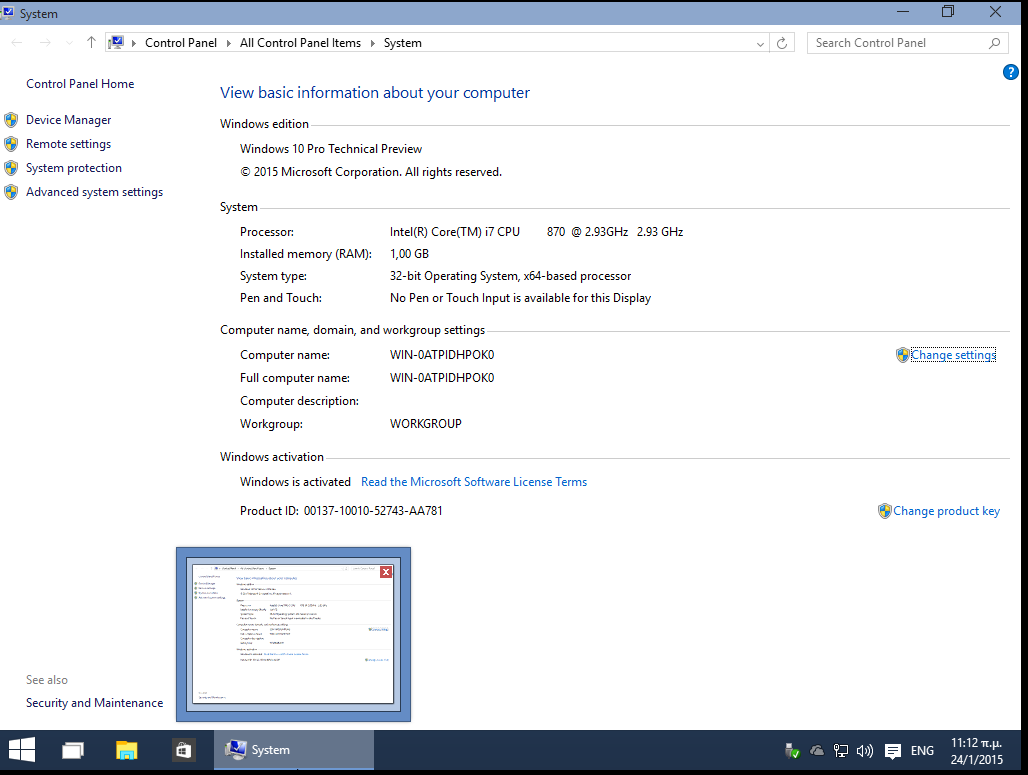1028x775 pixels.
Task: Expand chevron after All Control Panel Items
Action: (x=372, y=43)
